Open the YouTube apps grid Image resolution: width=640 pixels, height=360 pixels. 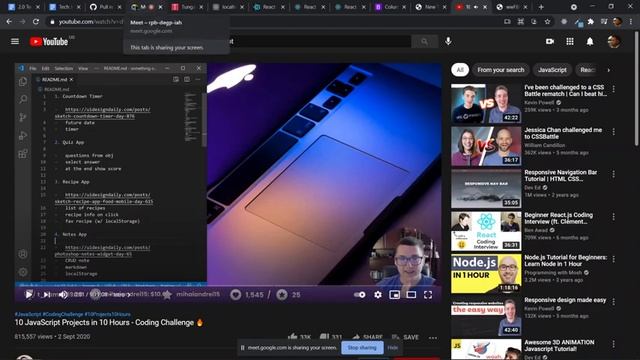coord(570,41)
